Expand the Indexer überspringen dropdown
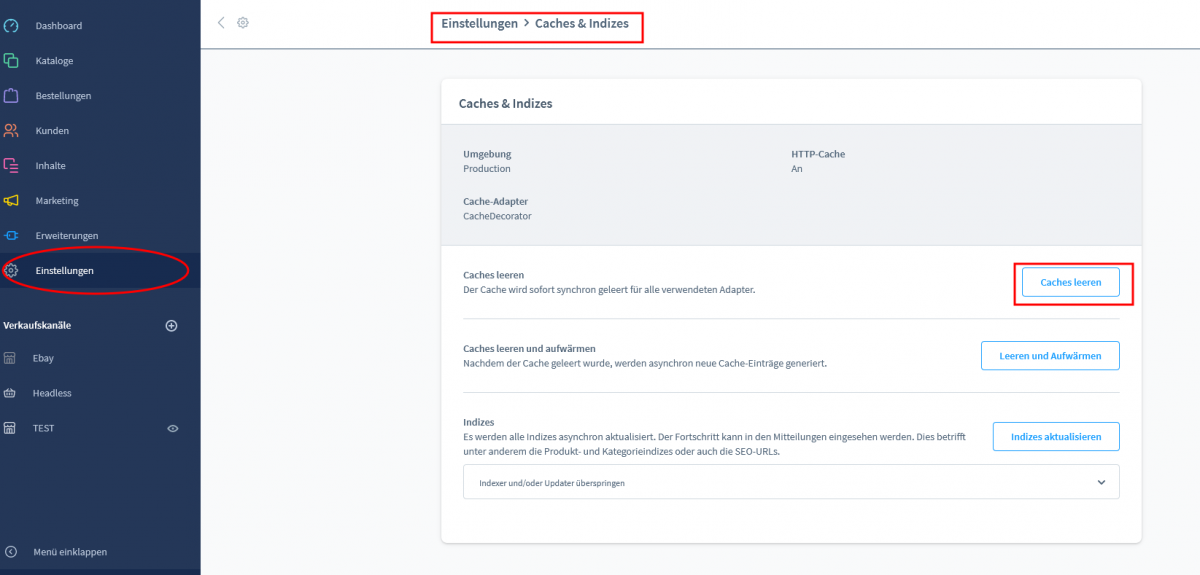 (x=1101, y=482)
